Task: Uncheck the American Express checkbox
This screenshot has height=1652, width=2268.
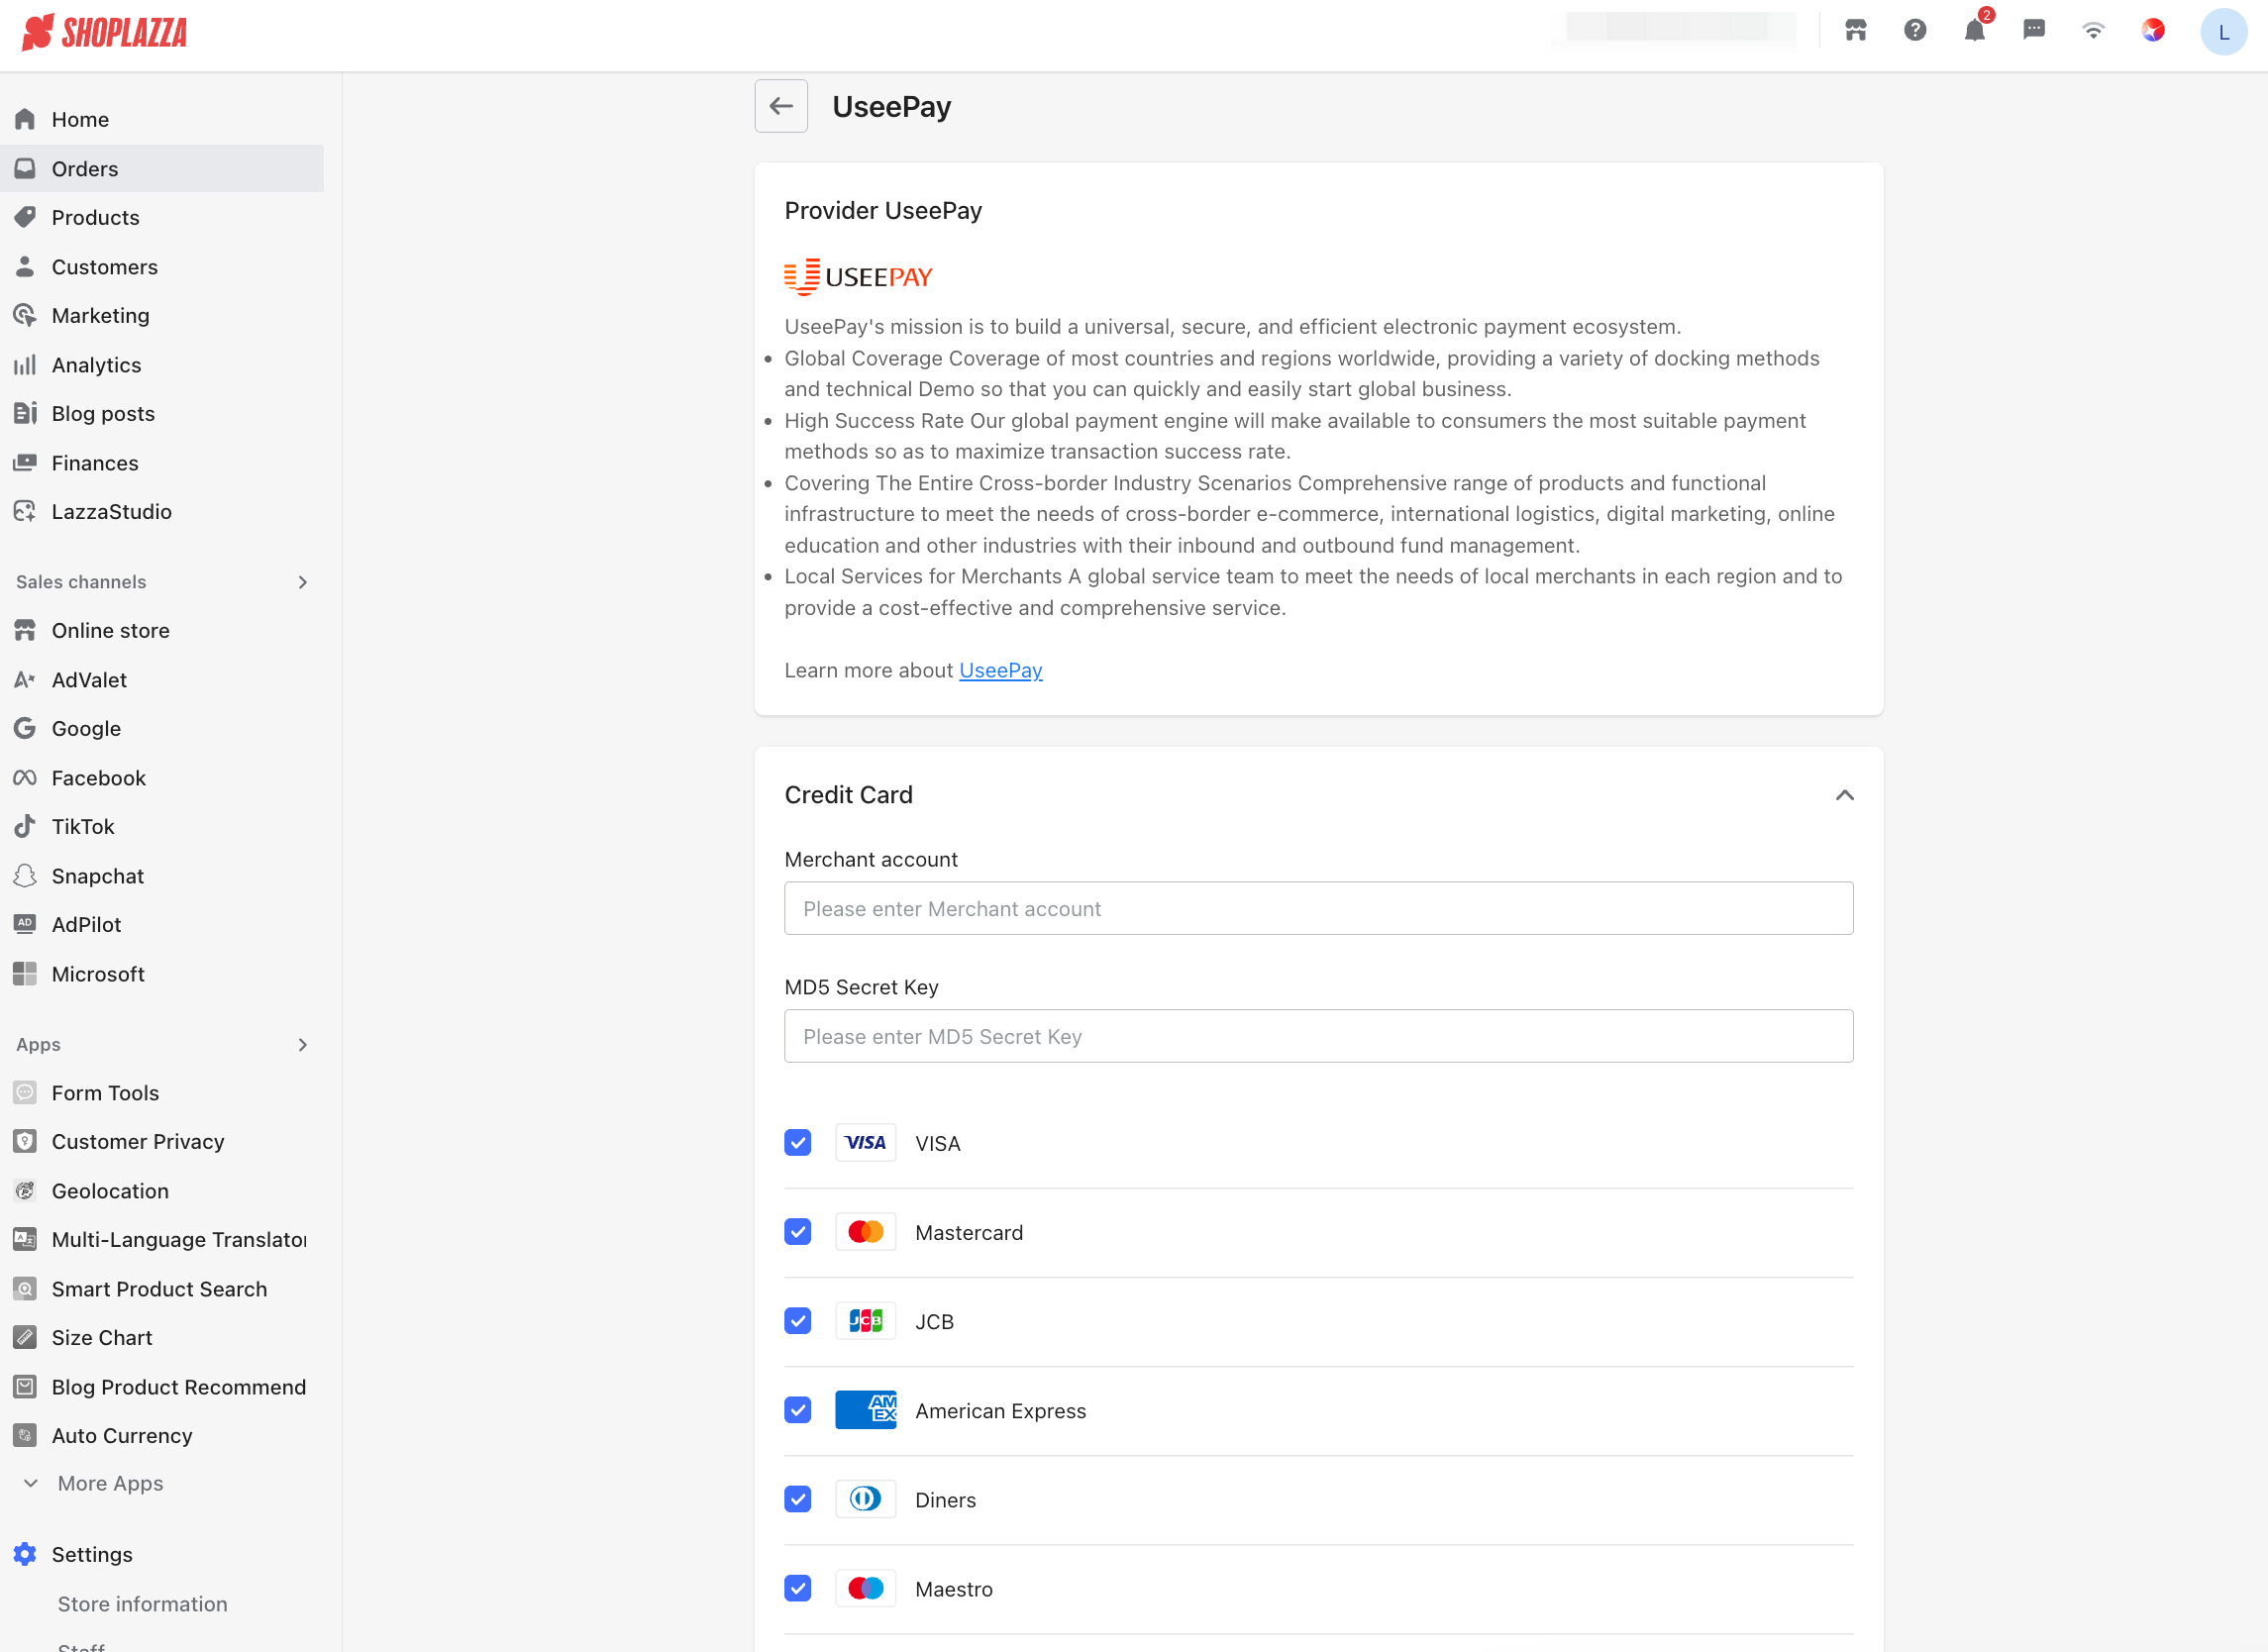Action: pos(797,1409)
